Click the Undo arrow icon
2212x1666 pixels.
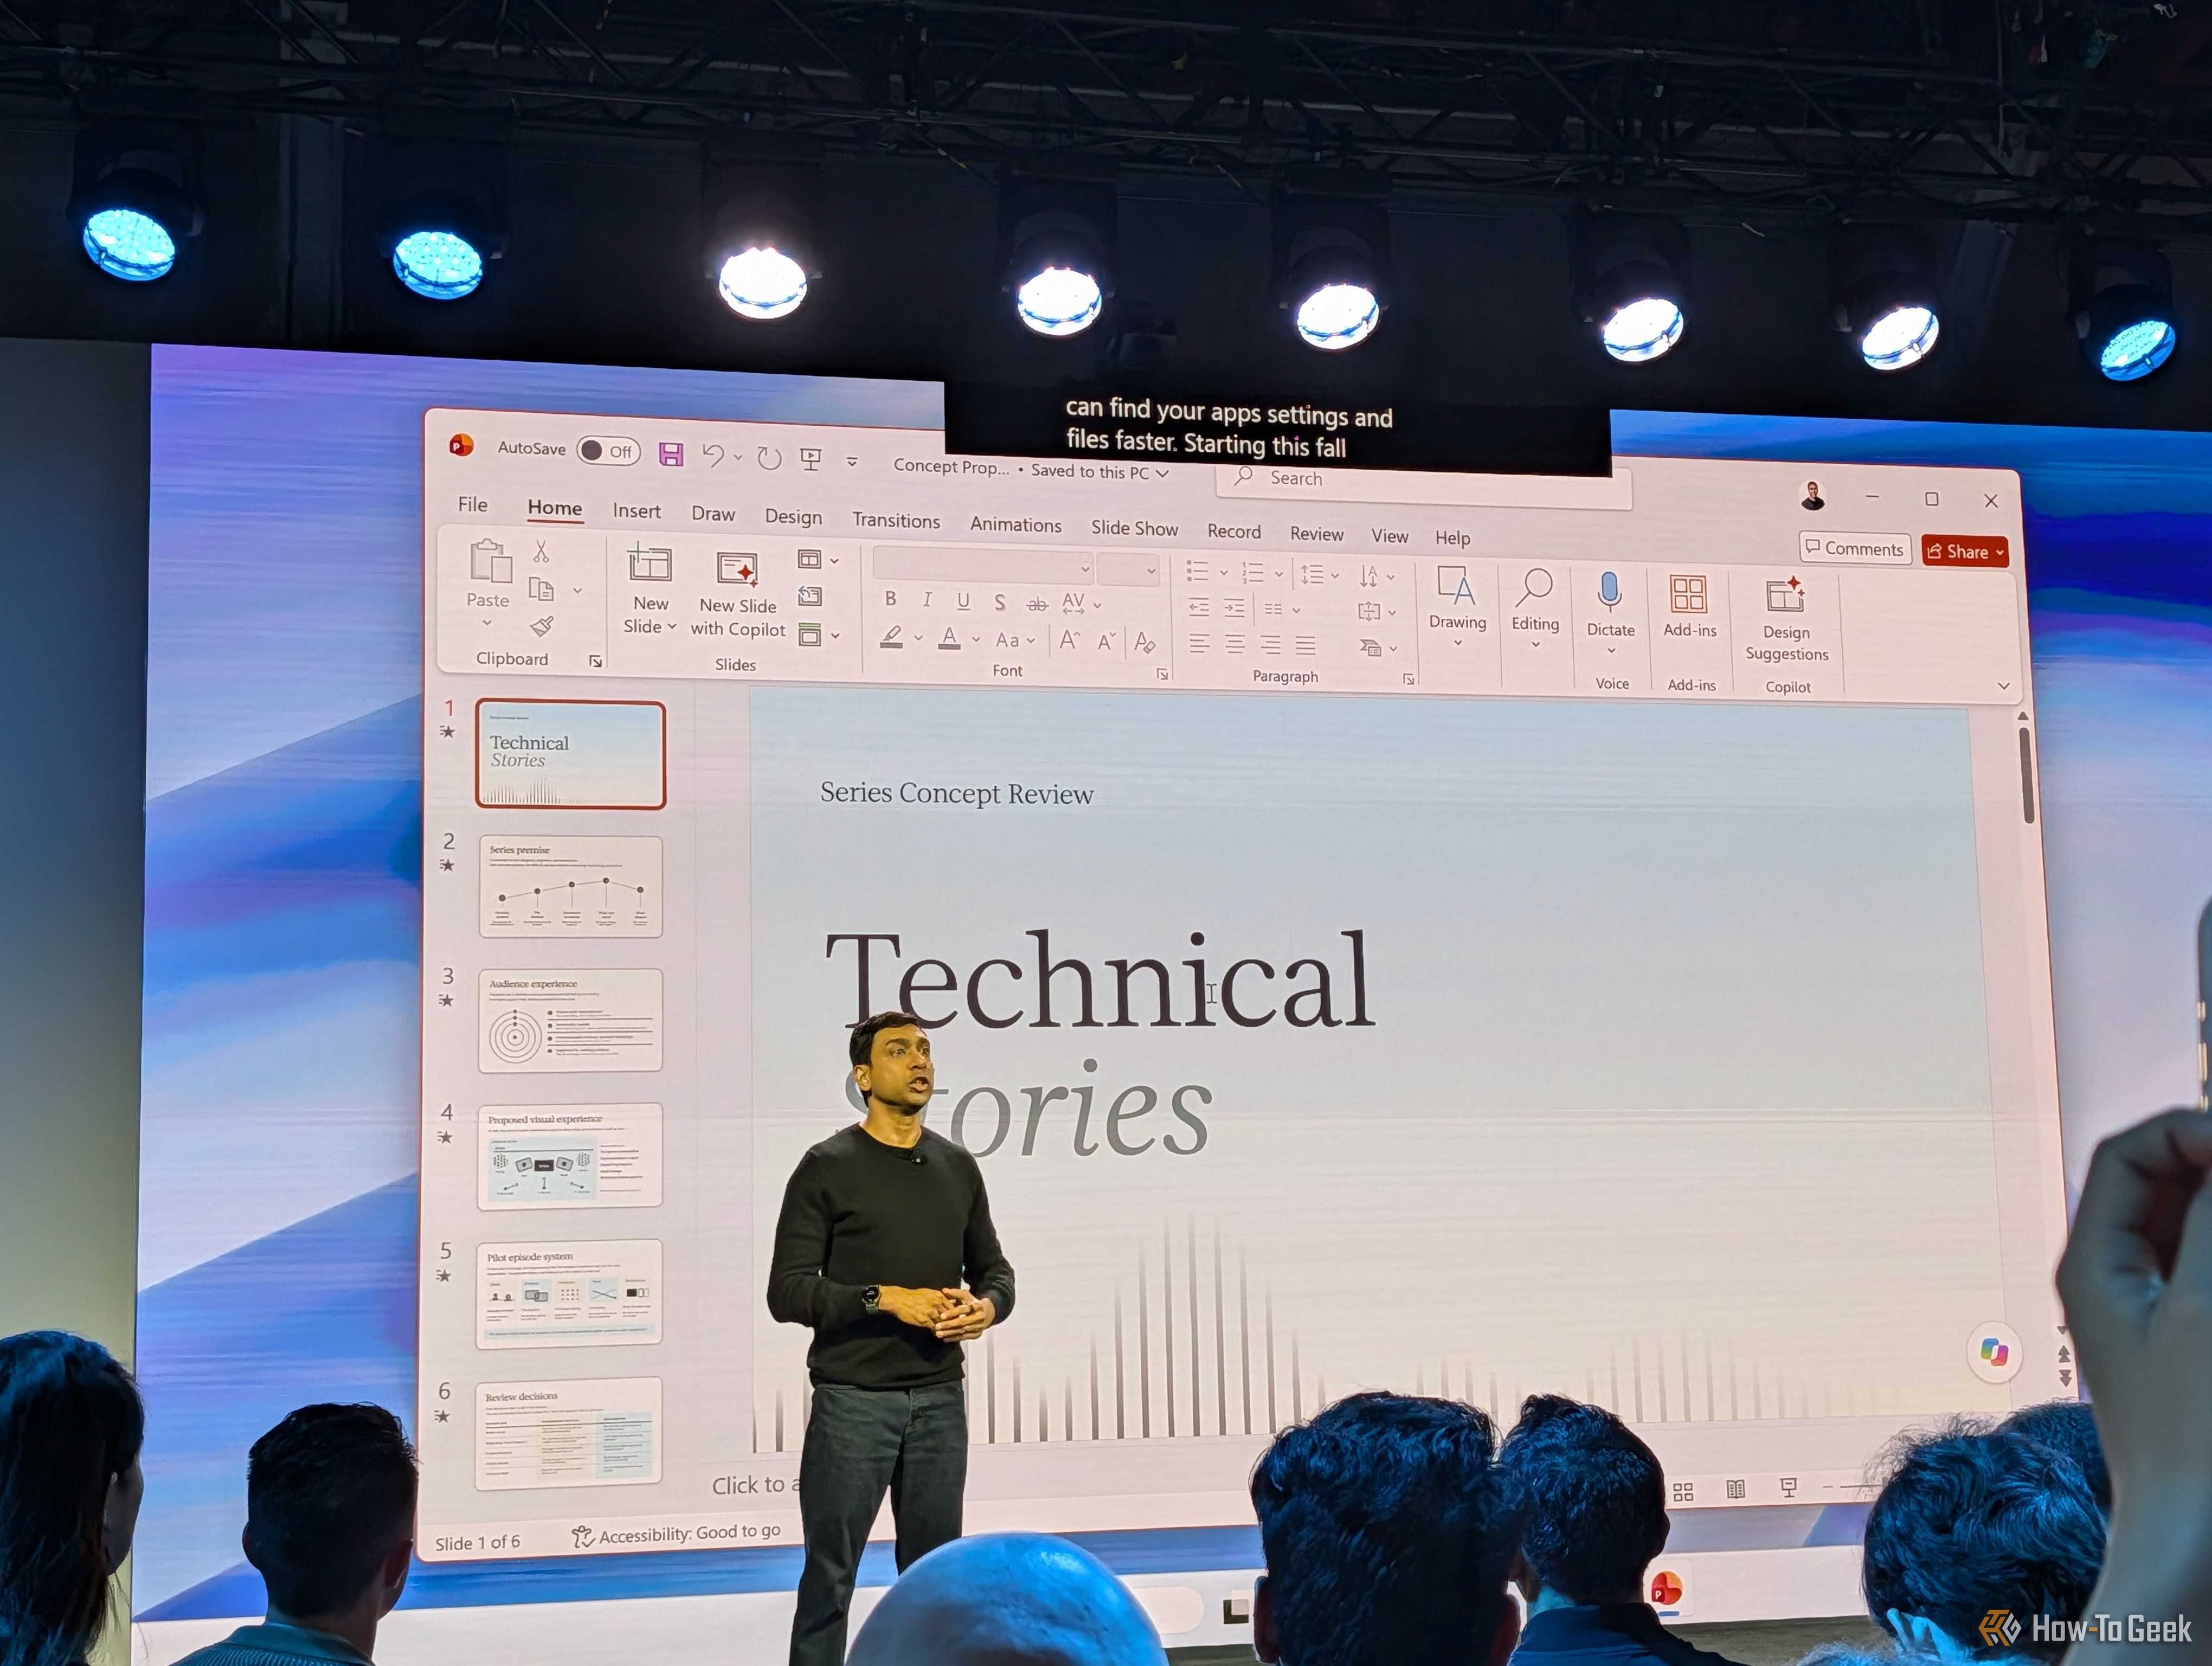[x=713, y=456]
